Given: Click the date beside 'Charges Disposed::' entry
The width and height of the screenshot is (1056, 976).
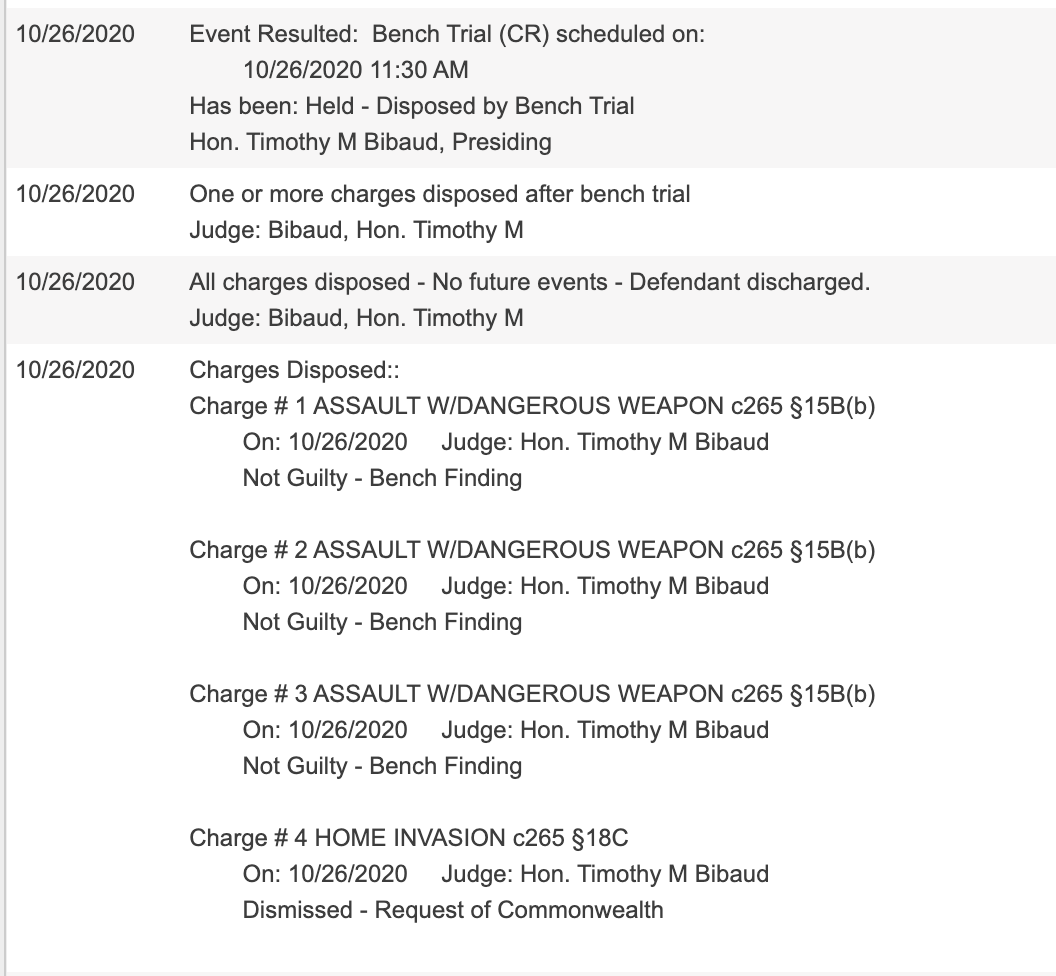Looking at the screenshot, I should point(74,370).
